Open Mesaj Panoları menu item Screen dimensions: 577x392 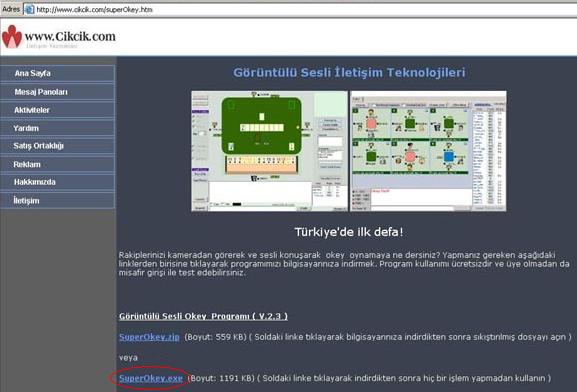coord(57,92)
